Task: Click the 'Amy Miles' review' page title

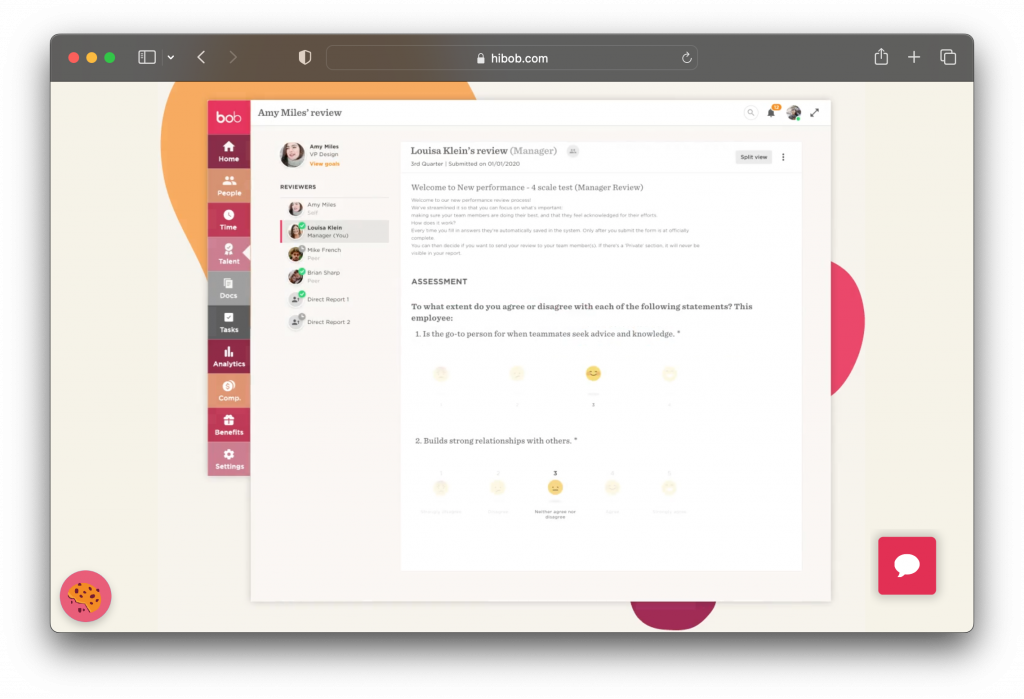Action: click(300, 112)
